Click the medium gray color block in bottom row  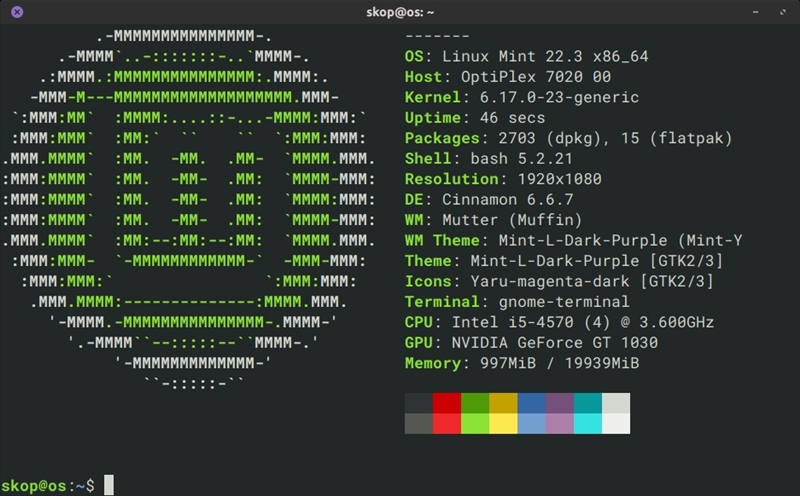tap(419, 424)
